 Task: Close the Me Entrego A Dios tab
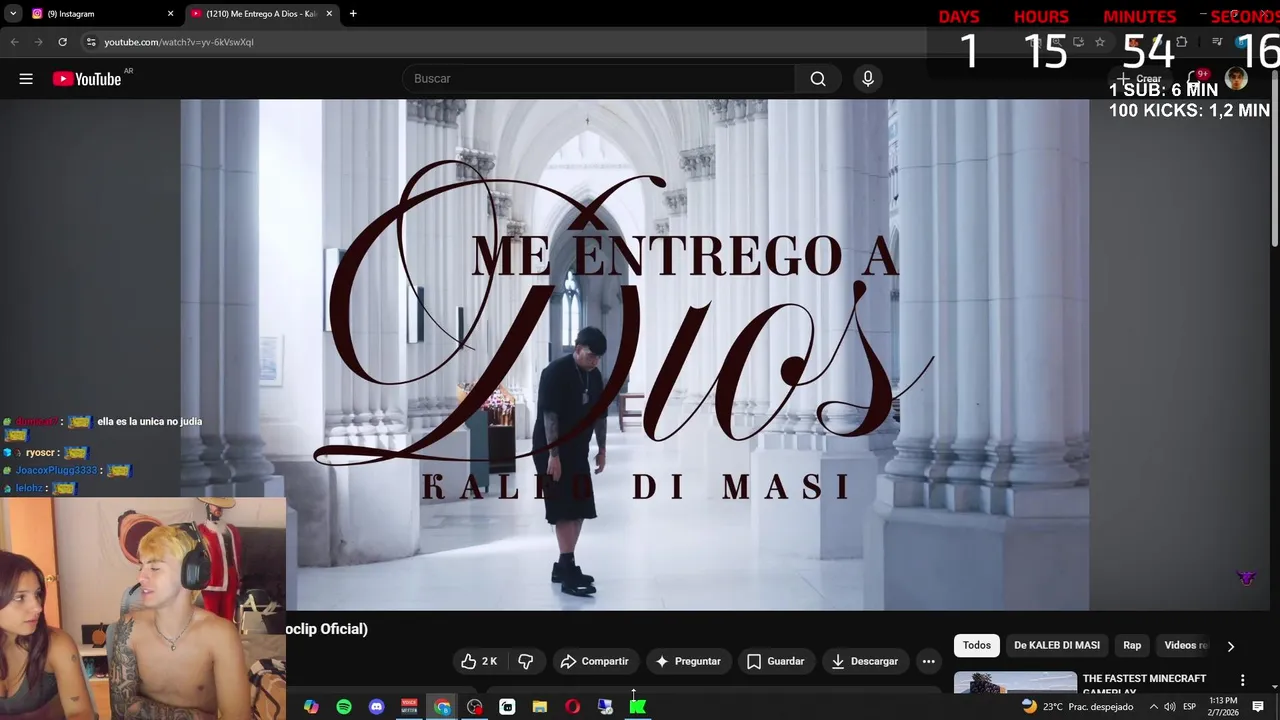[x=329, y=14]
